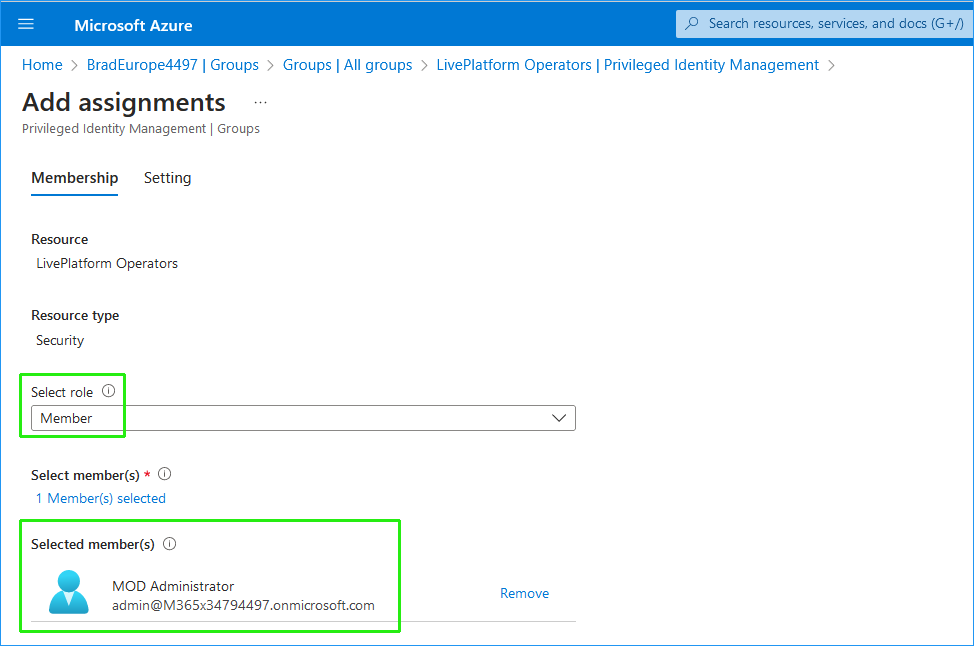974x646 pixels.
Task: Click the Privileged Identity Management | Groups subtitle
Action: [x=141, y=129]
